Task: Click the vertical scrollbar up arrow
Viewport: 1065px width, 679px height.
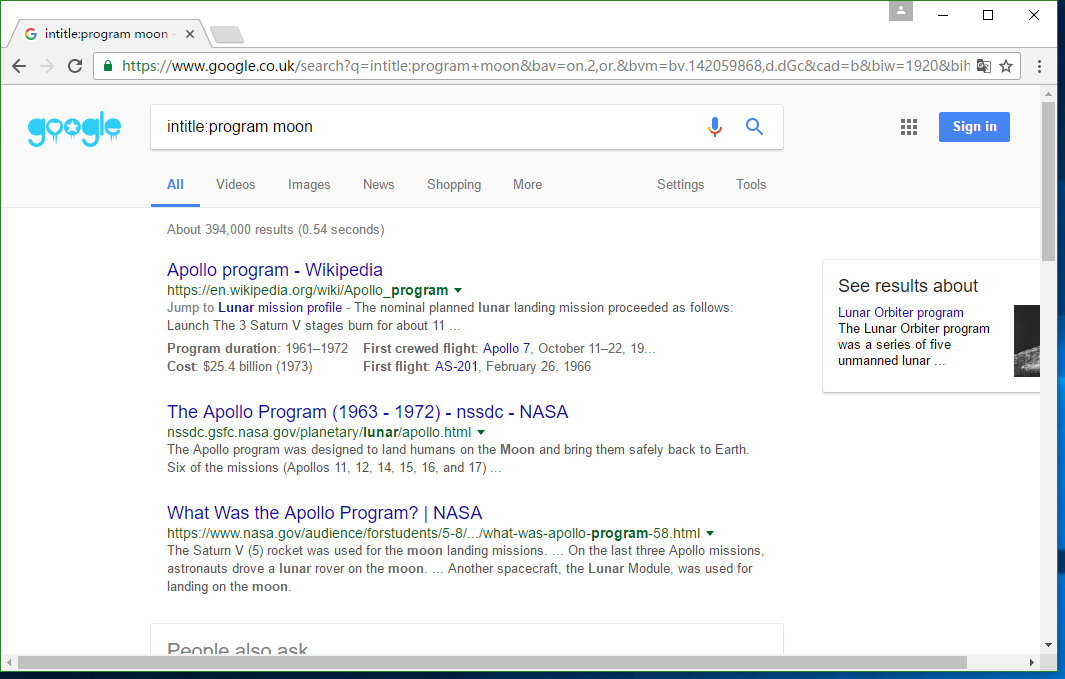Action: [x=1049, y=93]
